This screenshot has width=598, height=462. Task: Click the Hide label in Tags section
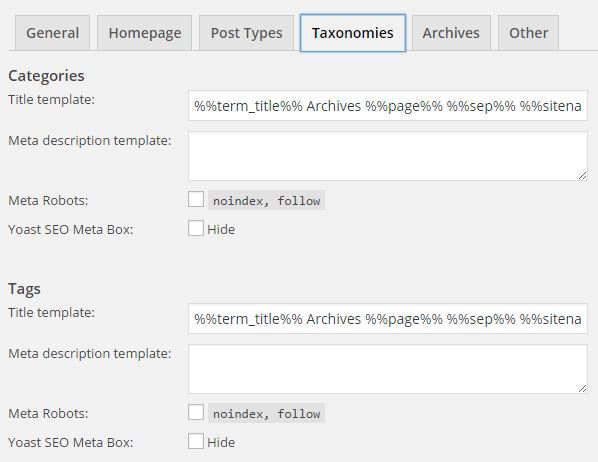[x=221, y=442]
